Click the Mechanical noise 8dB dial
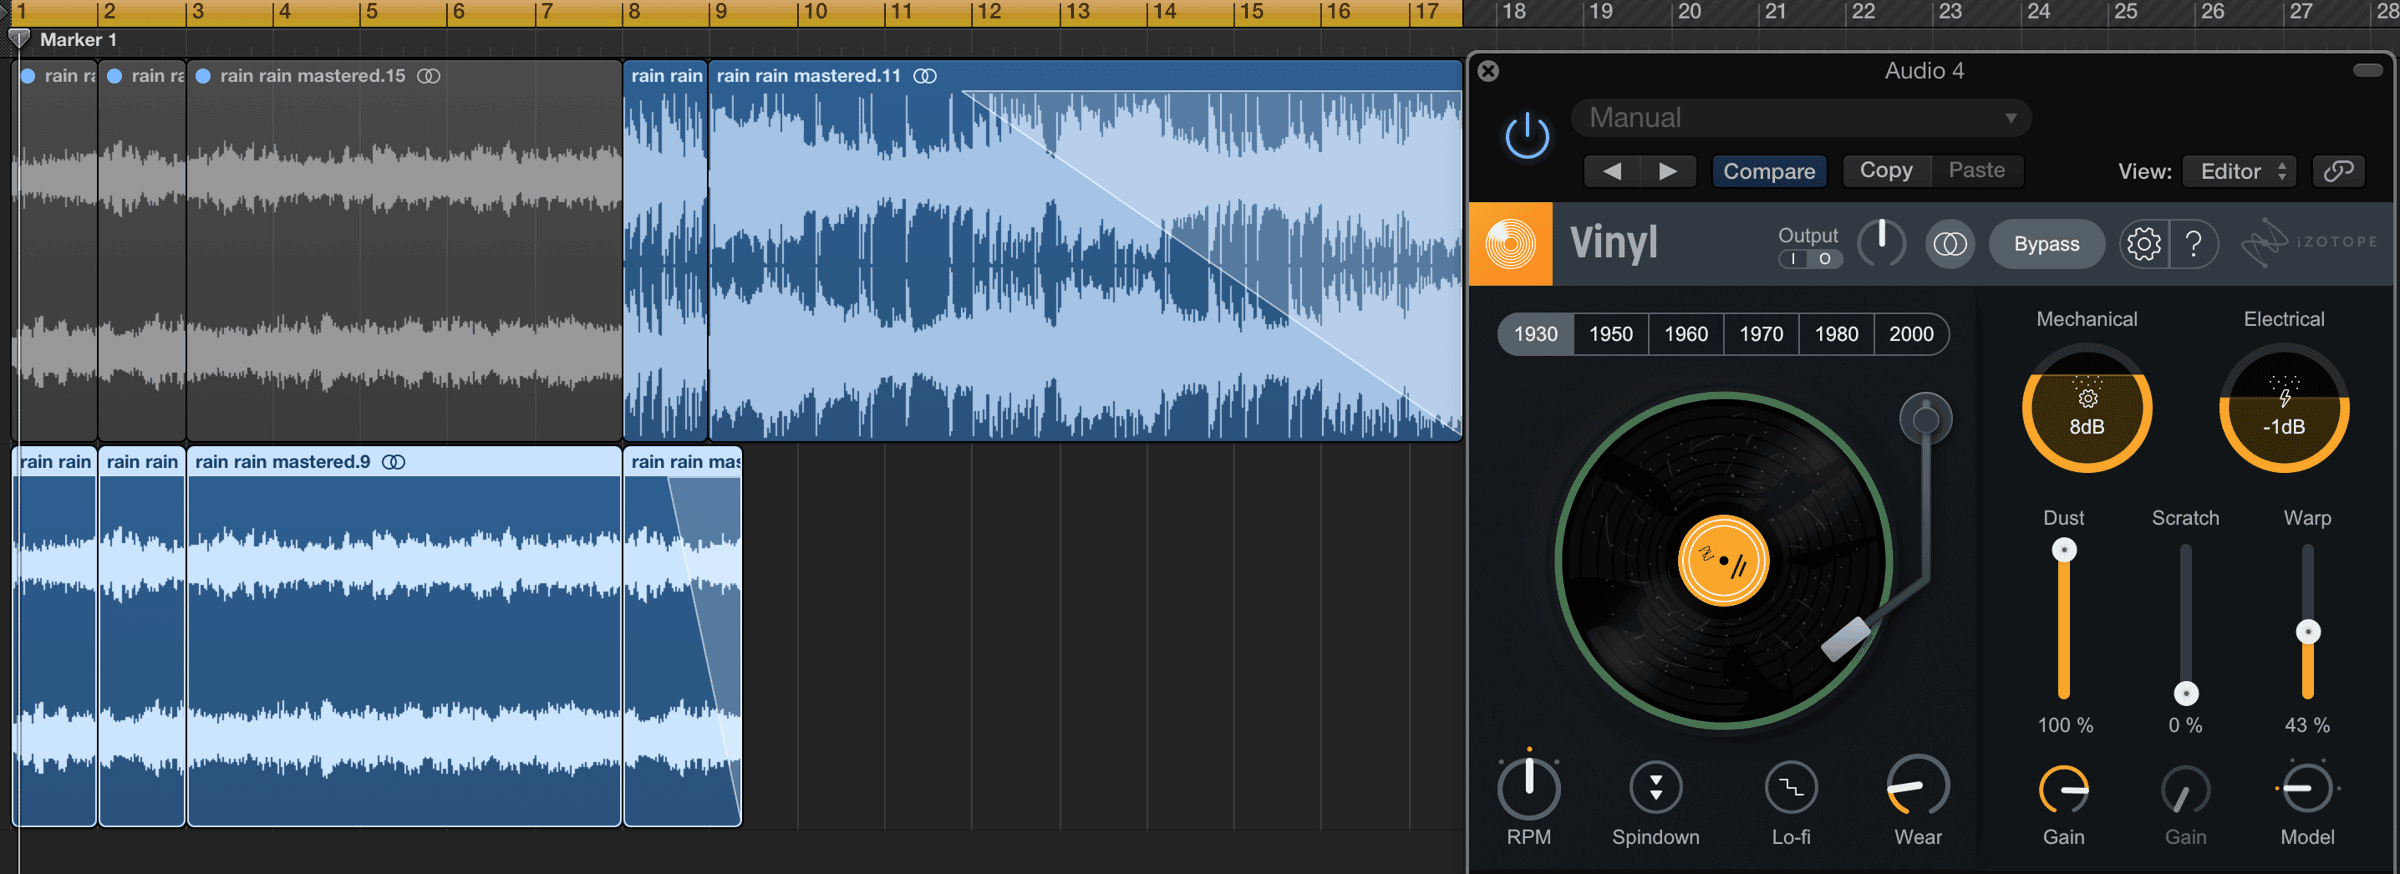2400x874 pixels. 2087,409
